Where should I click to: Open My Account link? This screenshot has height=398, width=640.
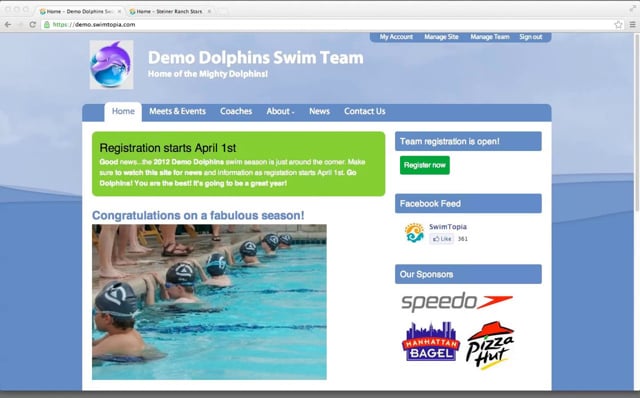click(396, 37)
